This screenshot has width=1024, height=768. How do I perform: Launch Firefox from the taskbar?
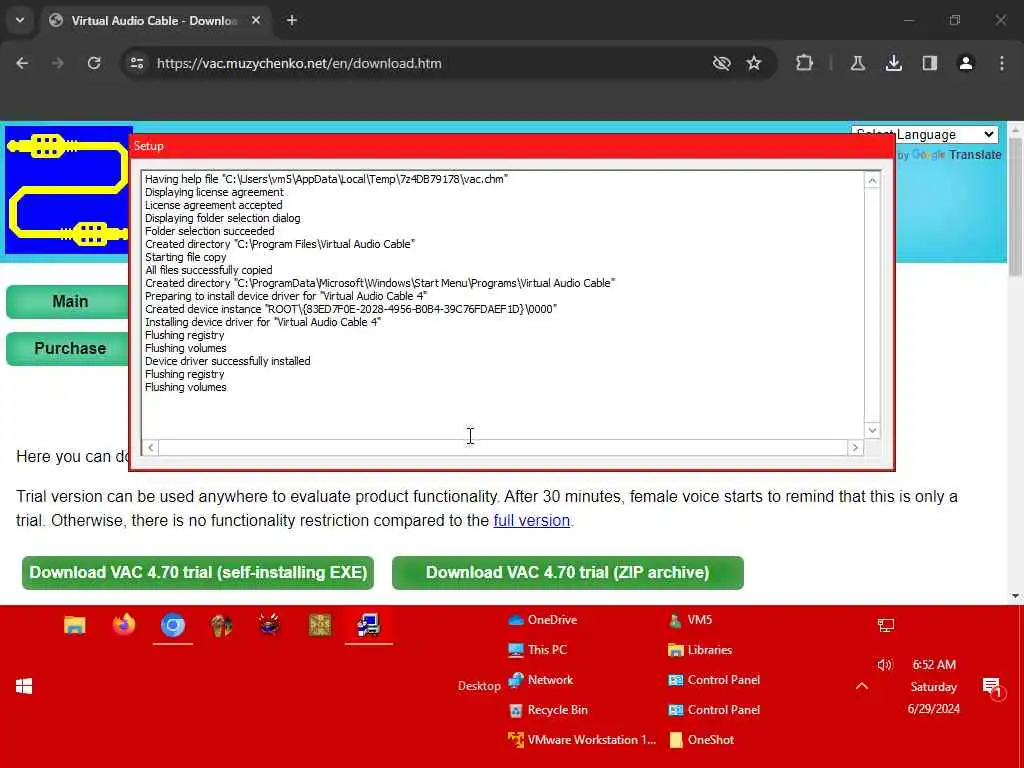tap(123, 626)
